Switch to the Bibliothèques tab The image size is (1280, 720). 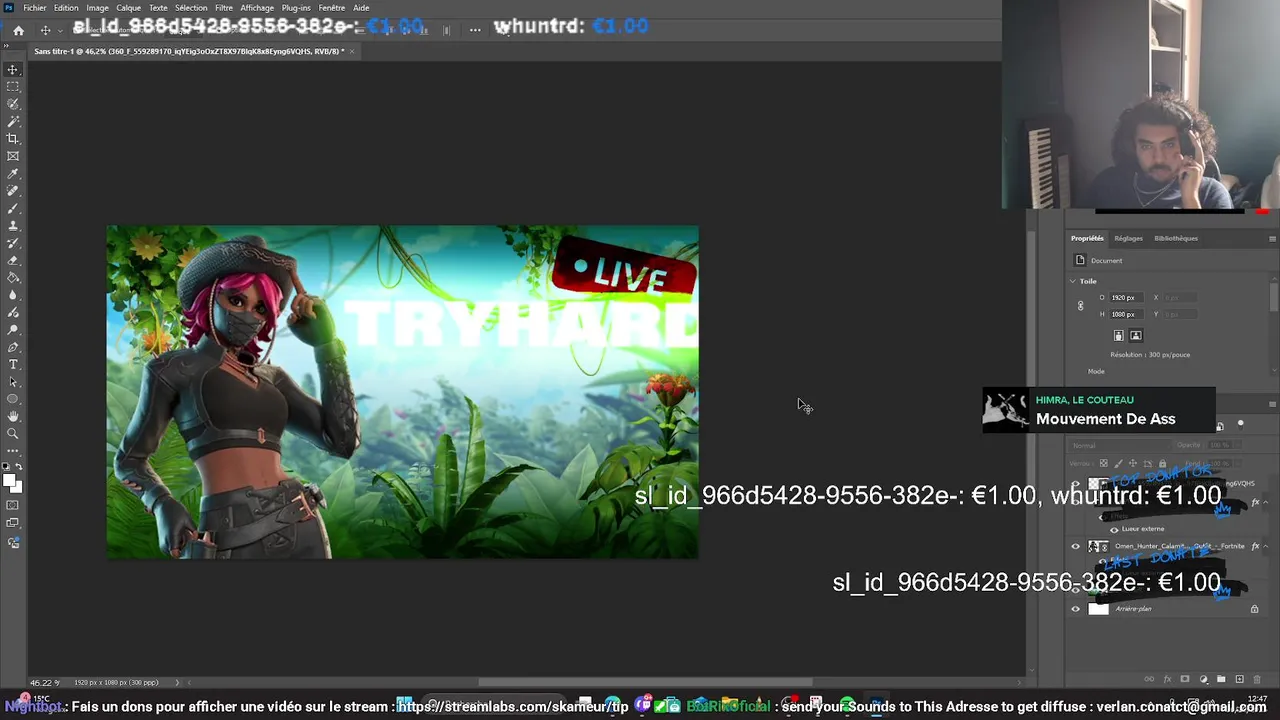click(1176, 238)
